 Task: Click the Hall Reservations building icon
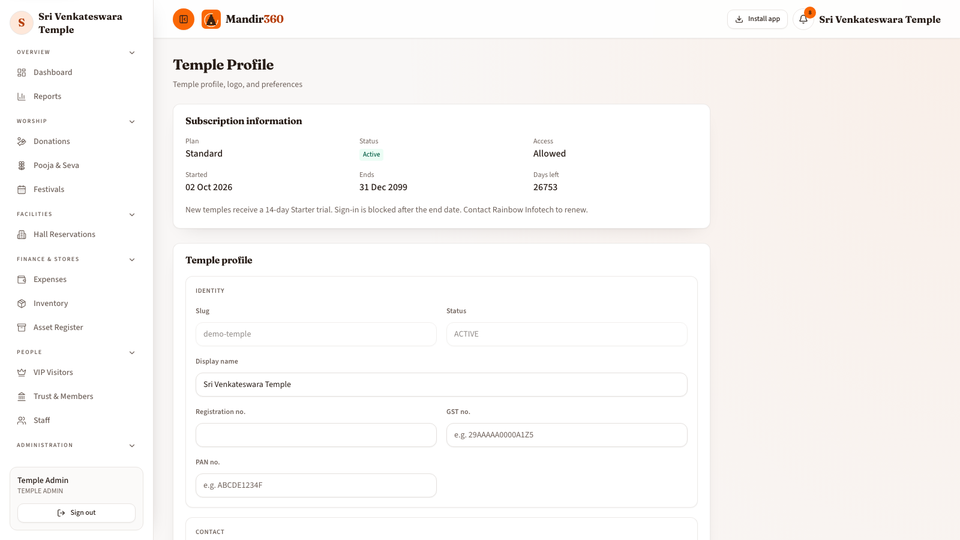[21, 234]
